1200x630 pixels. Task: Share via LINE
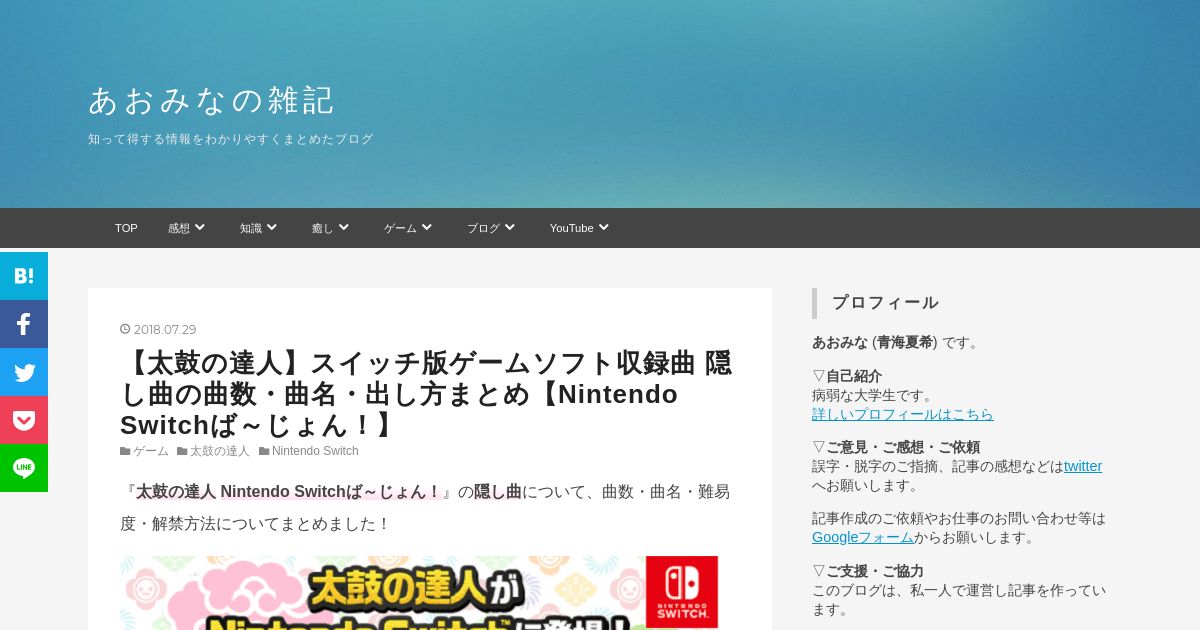24,468
